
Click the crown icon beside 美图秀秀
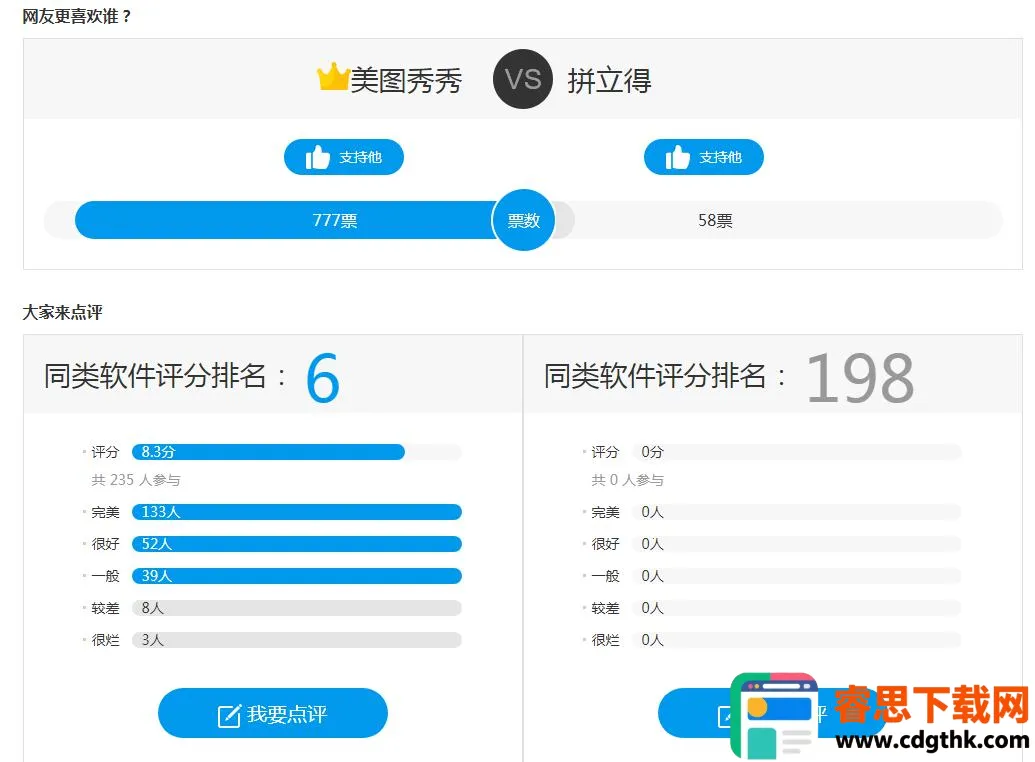click(332, 77)
